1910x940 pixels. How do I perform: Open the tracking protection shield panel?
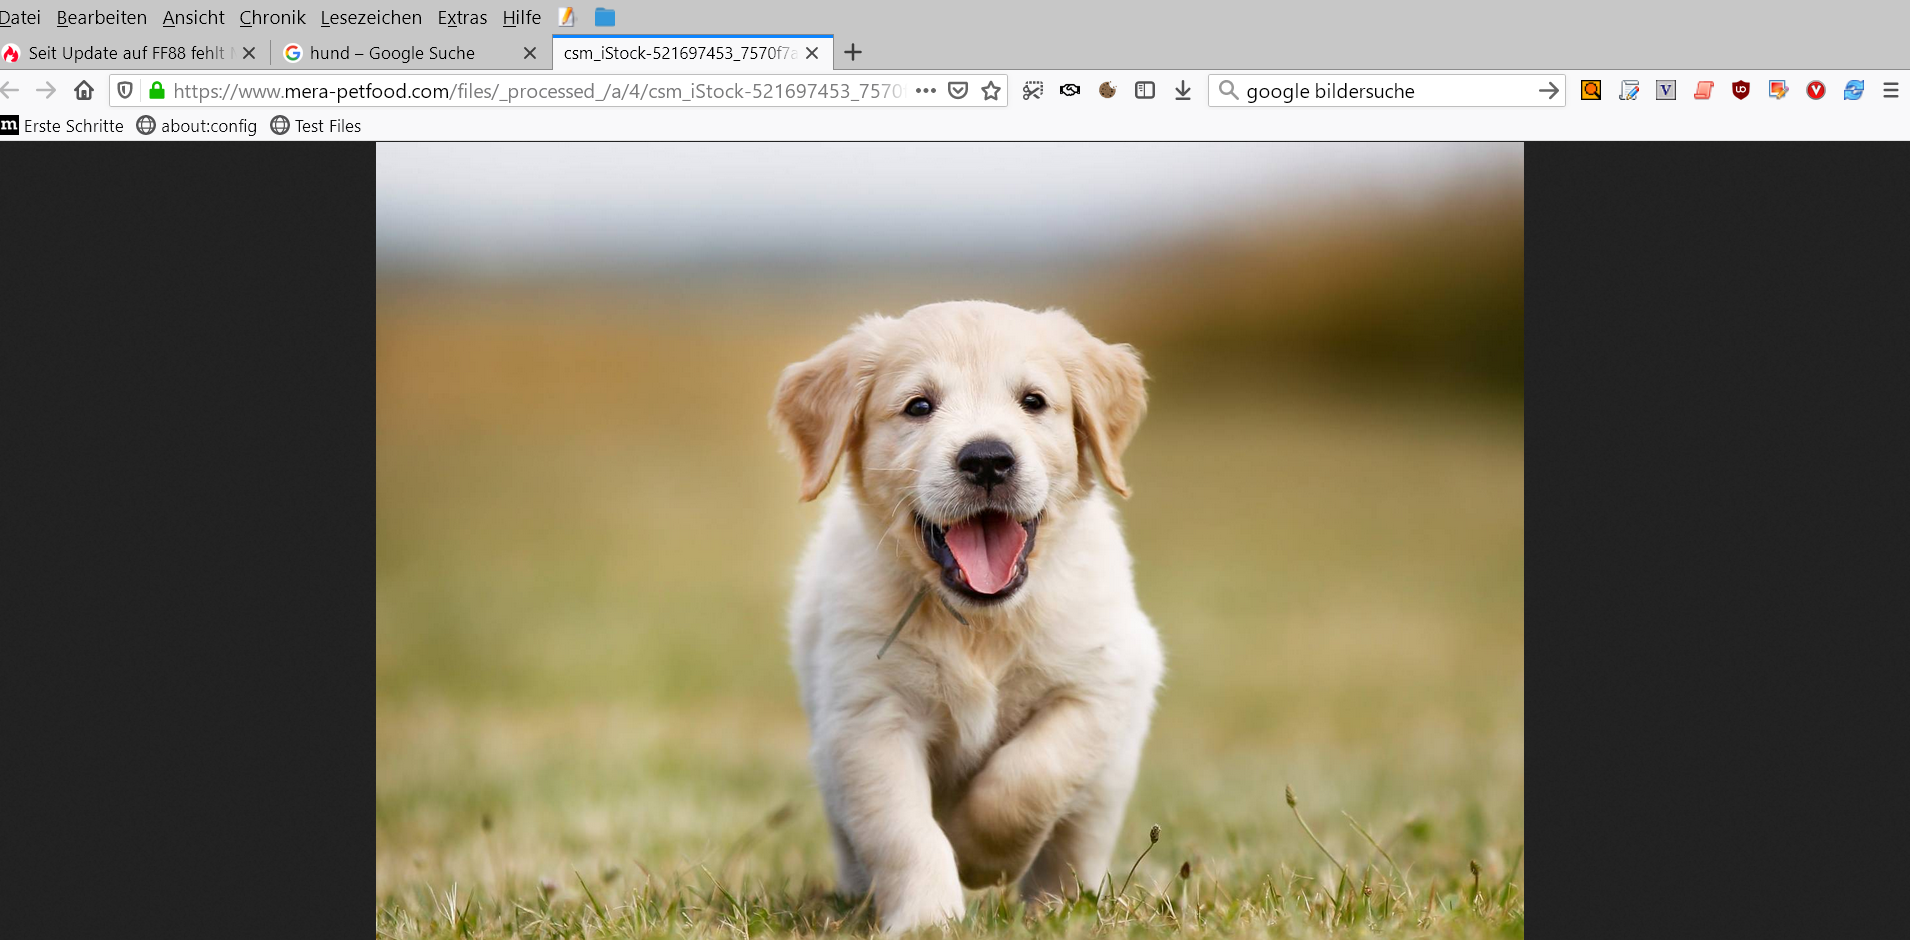pyautogui.click(x=125, y=91)
